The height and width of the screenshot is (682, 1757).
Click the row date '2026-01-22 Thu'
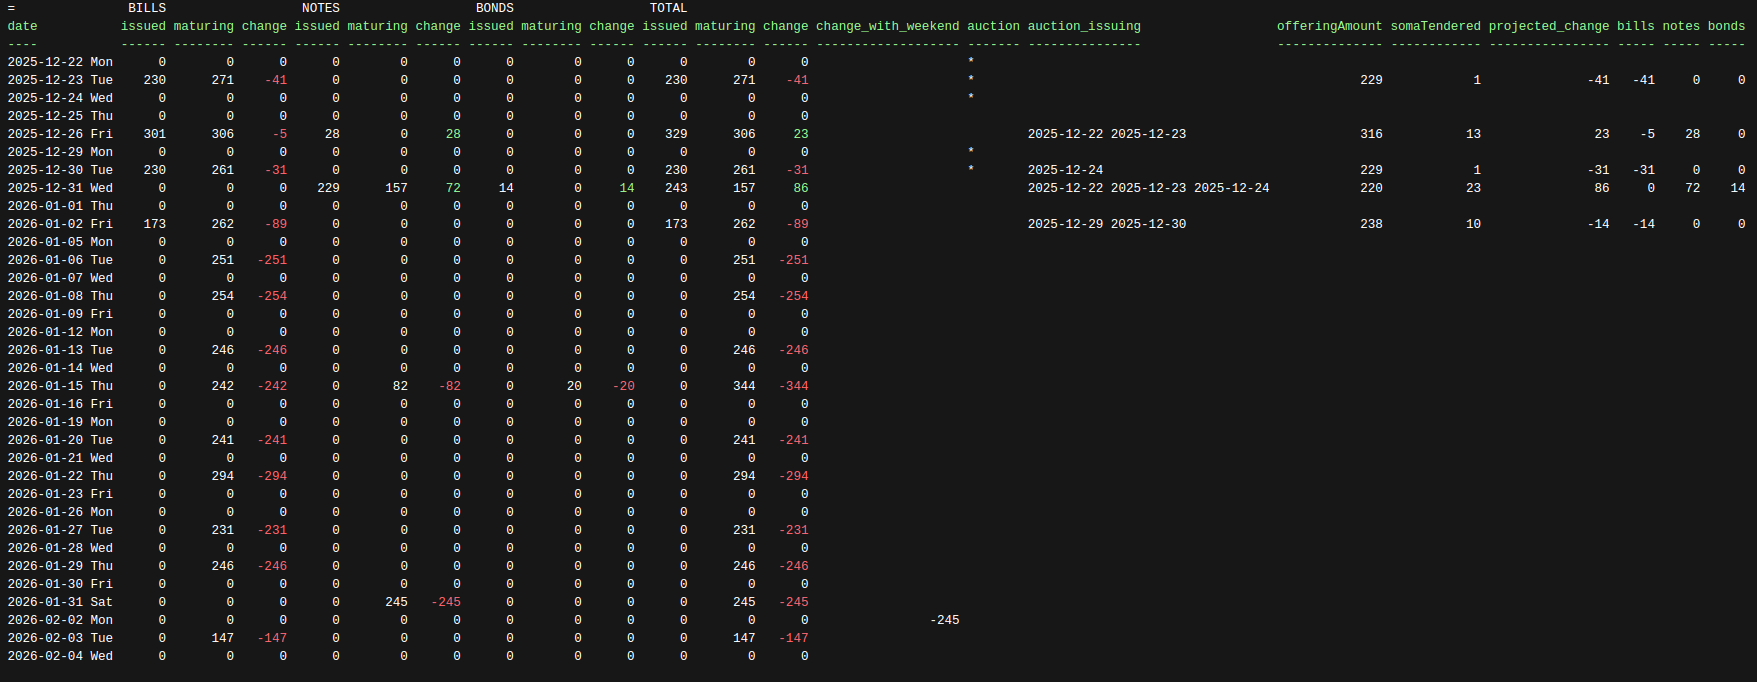[x=60, y=476]
